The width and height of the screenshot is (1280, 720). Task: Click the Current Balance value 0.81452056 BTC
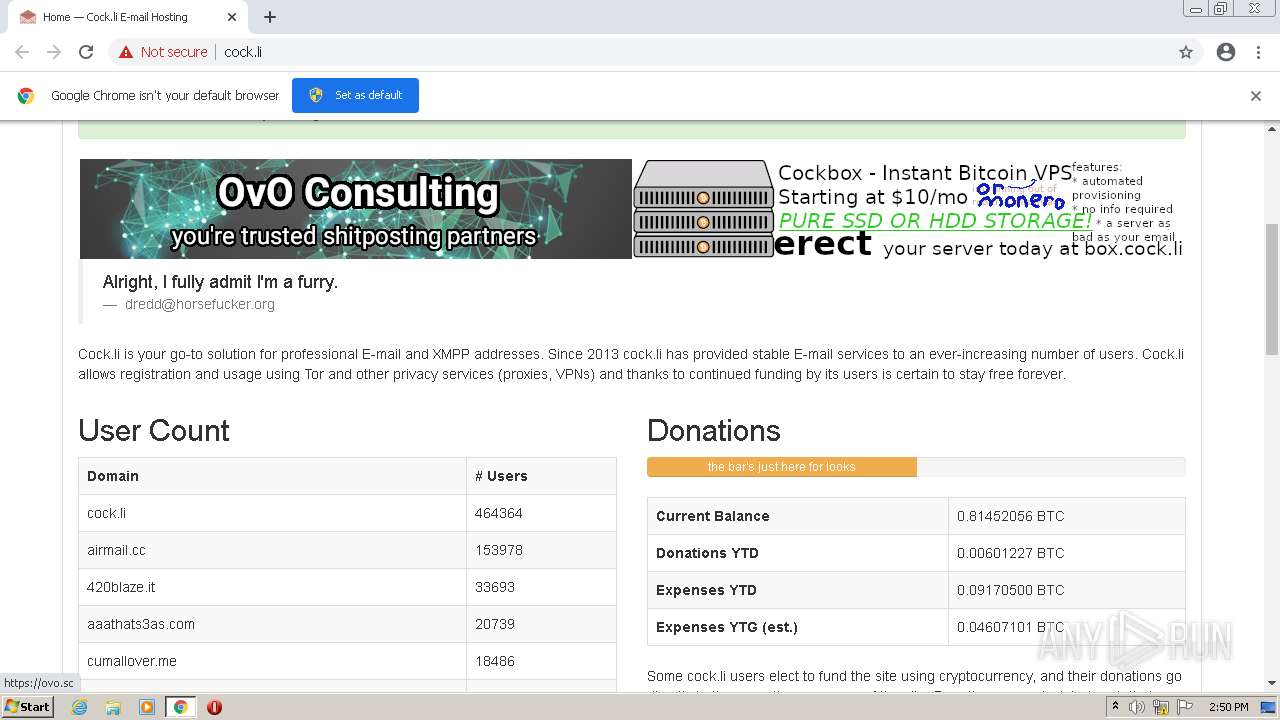[1010, 516]
